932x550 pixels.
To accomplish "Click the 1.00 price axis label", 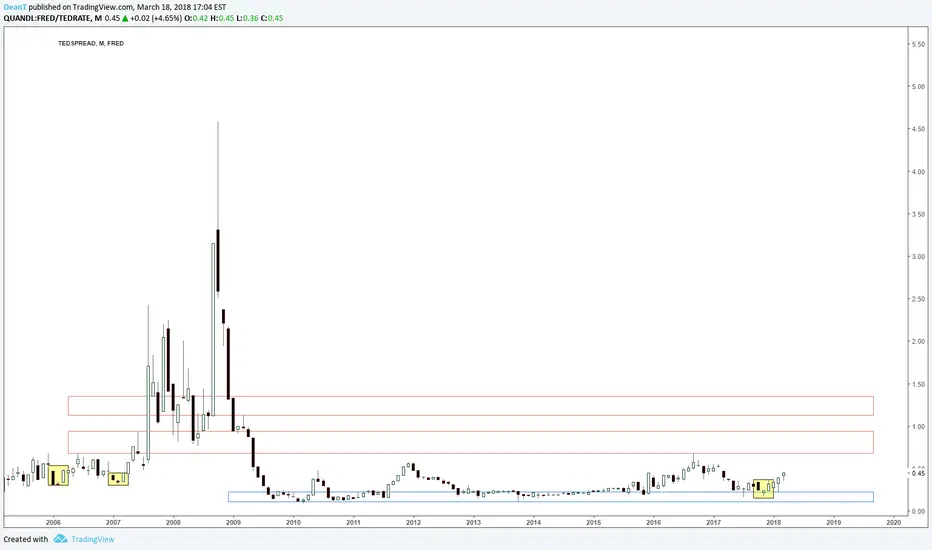I will click(918, 427).
